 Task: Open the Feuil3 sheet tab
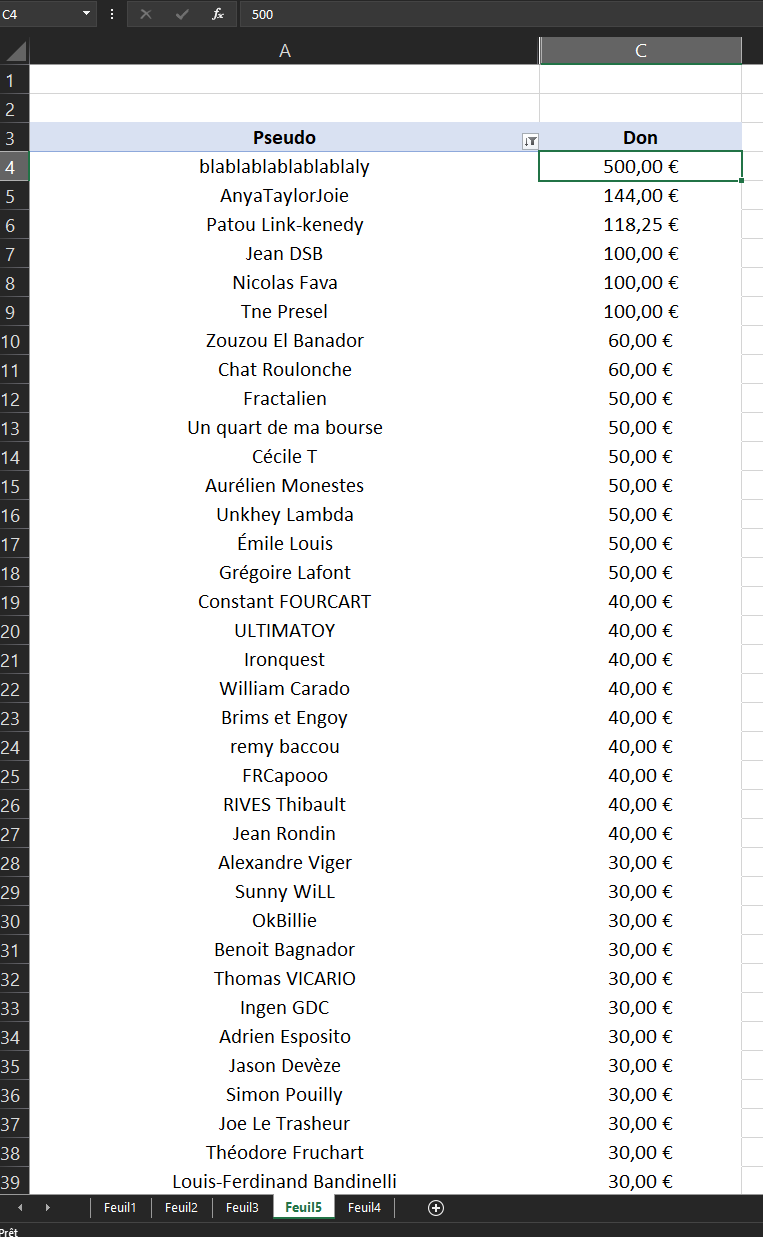pyautogui.click(x=242, y=1208)
